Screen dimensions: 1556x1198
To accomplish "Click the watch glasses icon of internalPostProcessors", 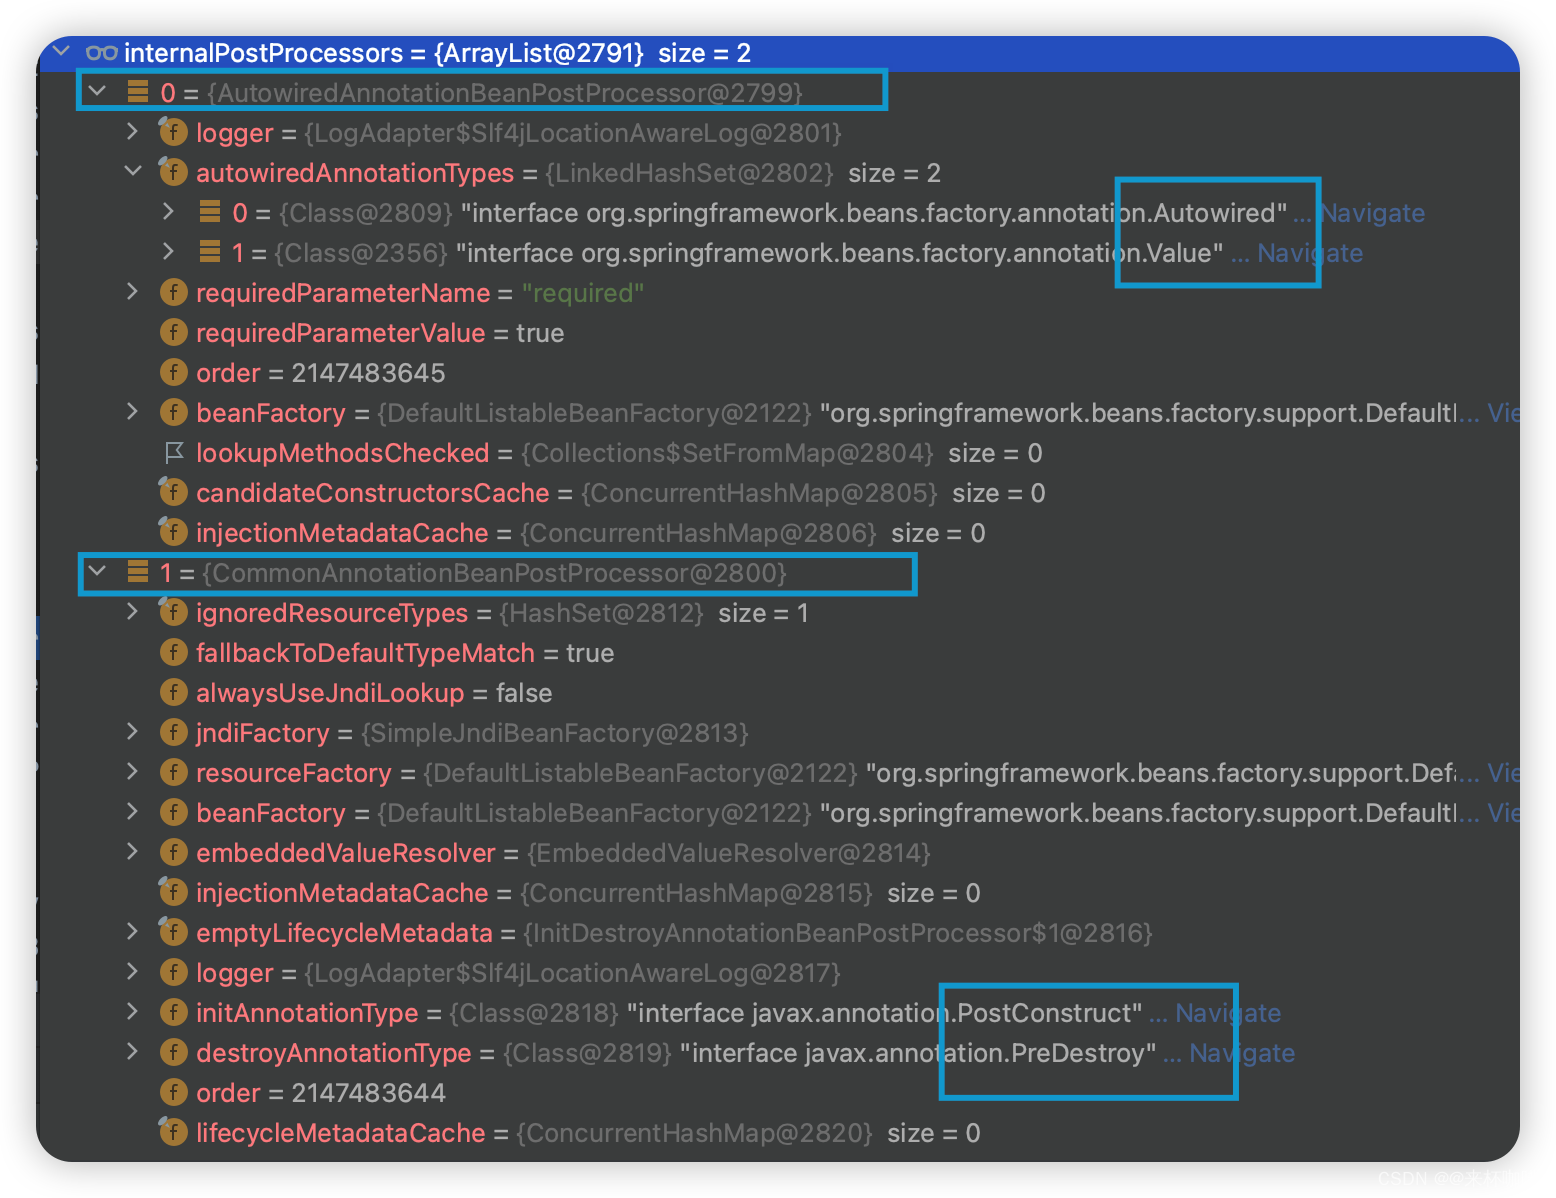I will pyautogui.click(x=101, y=52).
